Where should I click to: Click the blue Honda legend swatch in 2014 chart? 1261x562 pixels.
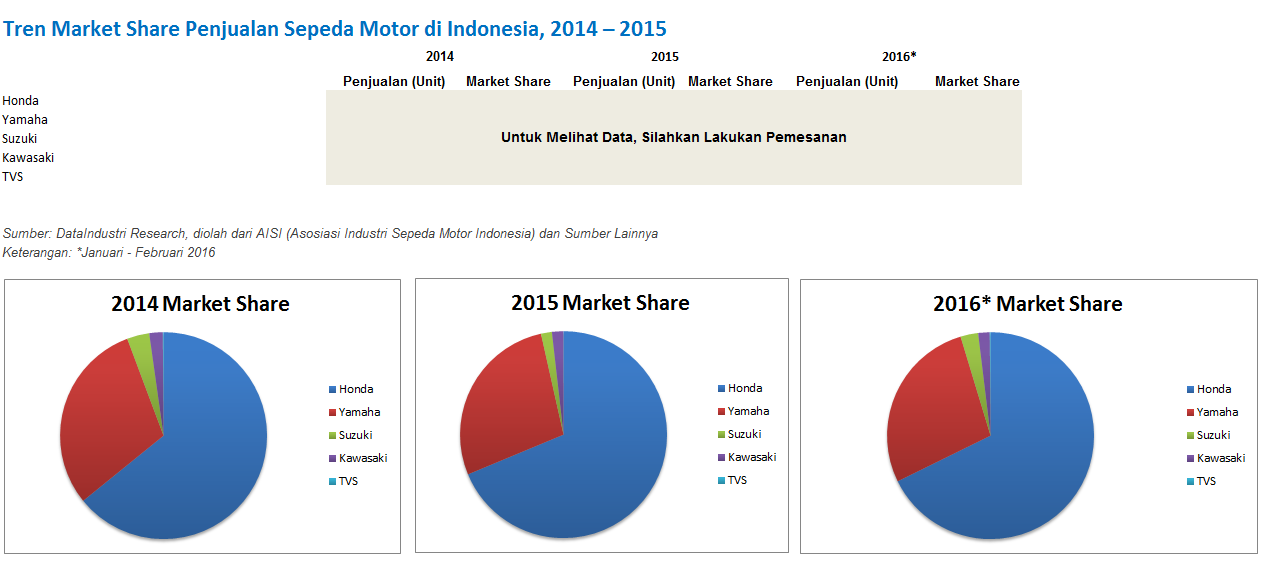[x=332, y=390]
